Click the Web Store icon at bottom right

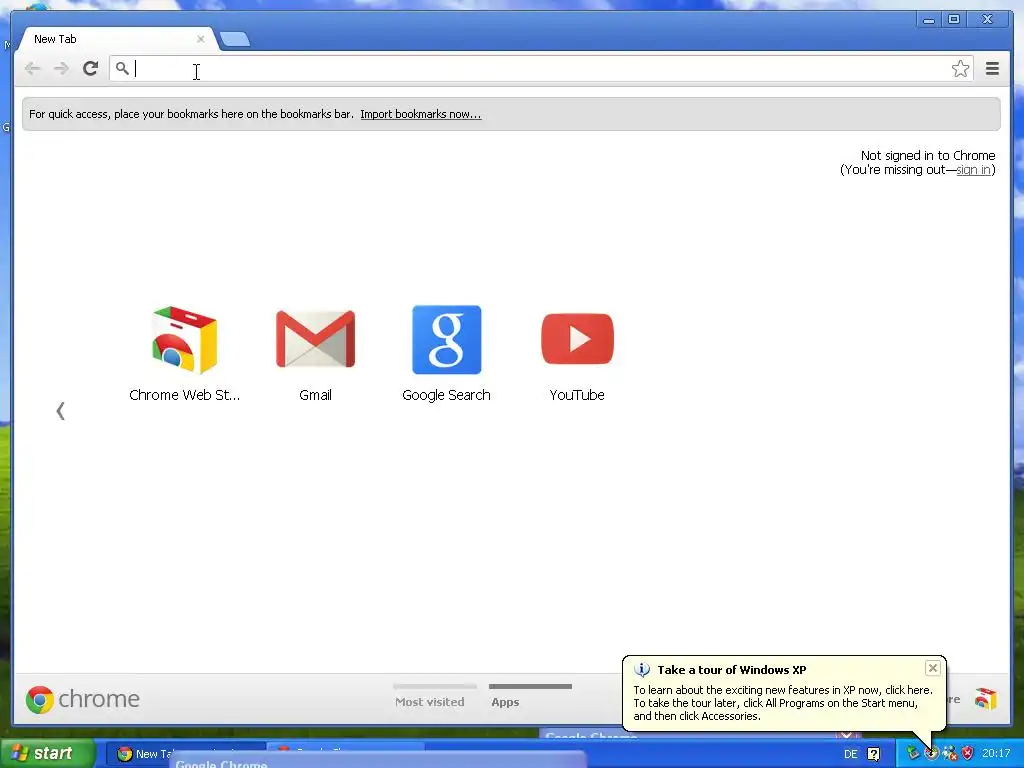(986, 699)
